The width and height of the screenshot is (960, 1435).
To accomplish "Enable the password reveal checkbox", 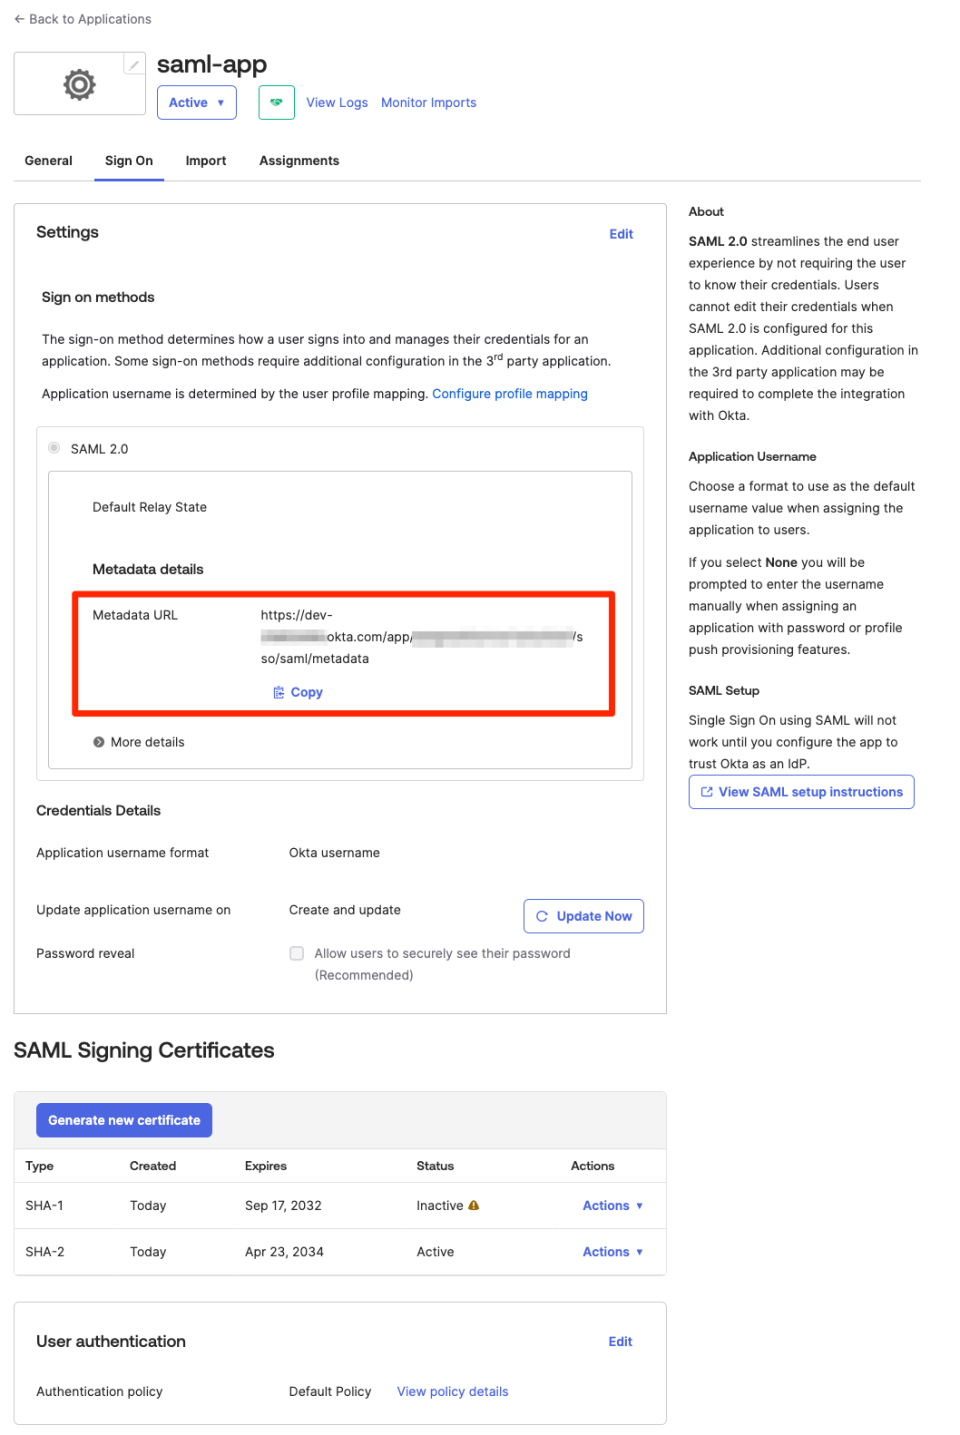I will pos(297,953).
